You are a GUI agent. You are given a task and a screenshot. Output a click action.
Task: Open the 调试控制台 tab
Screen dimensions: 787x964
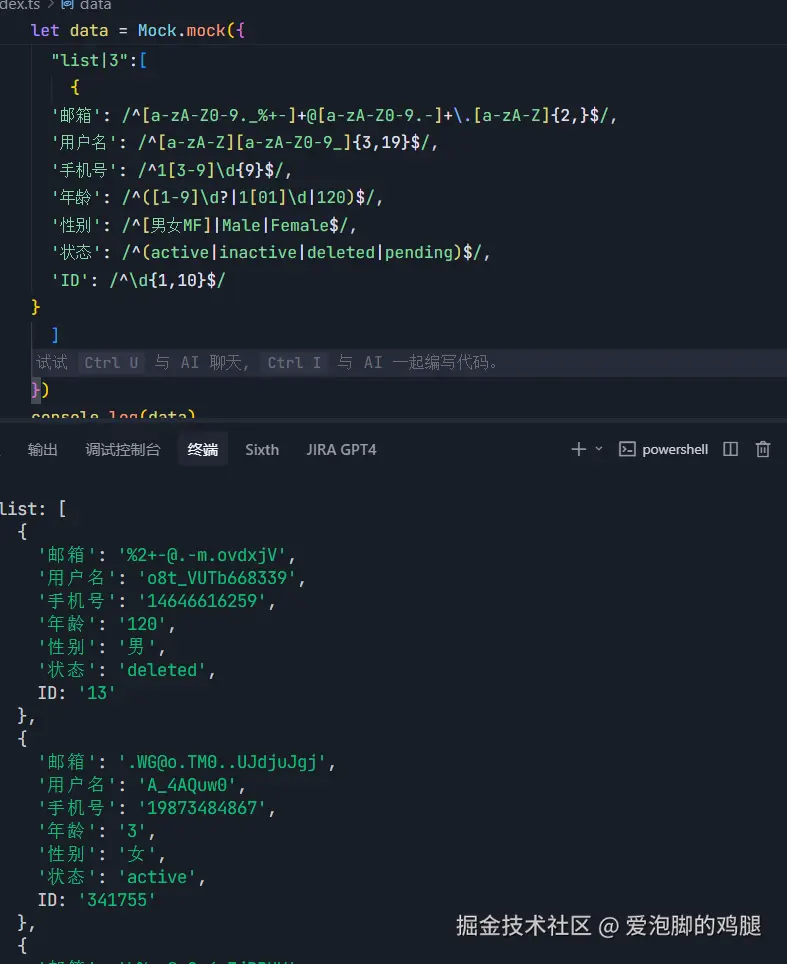coord(122,450)
